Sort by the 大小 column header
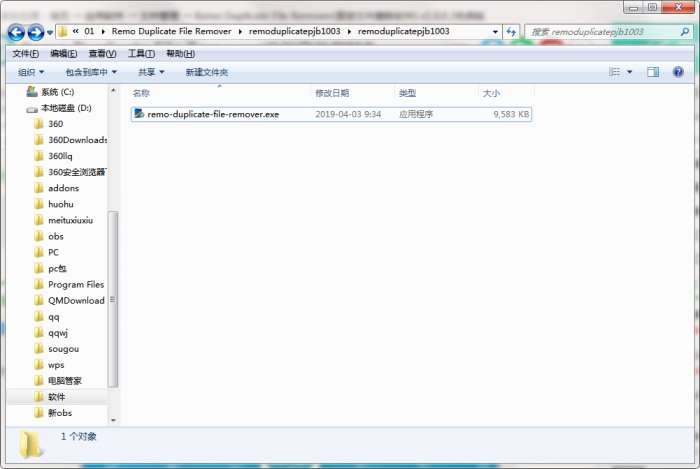Viewport: 700px width, 469px height. click(491, 93)
